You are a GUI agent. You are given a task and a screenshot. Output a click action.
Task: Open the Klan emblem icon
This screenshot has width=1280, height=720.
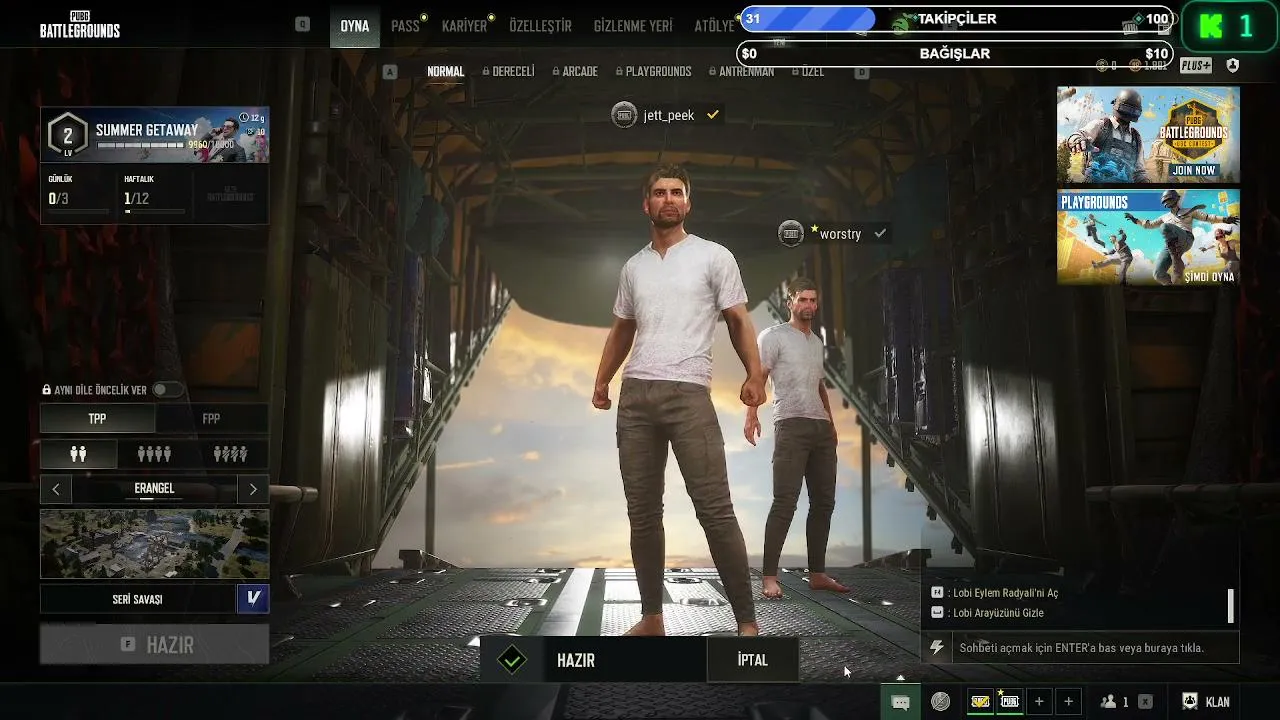point(1190,702)
